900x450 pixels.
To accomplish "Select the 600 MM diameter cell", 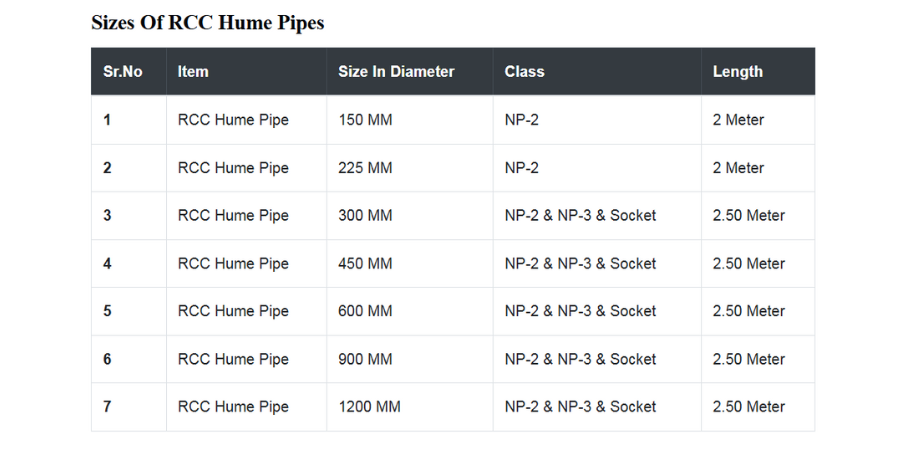I will click(410, 311).
